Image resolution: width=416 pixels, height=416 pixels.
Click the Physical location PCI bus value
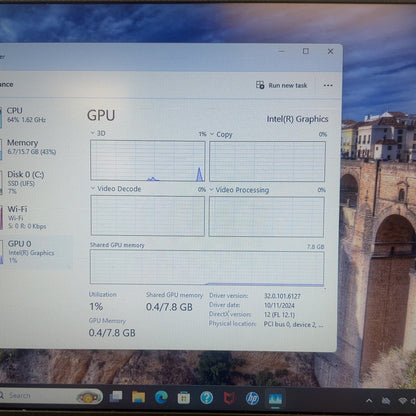click(293, 324)
